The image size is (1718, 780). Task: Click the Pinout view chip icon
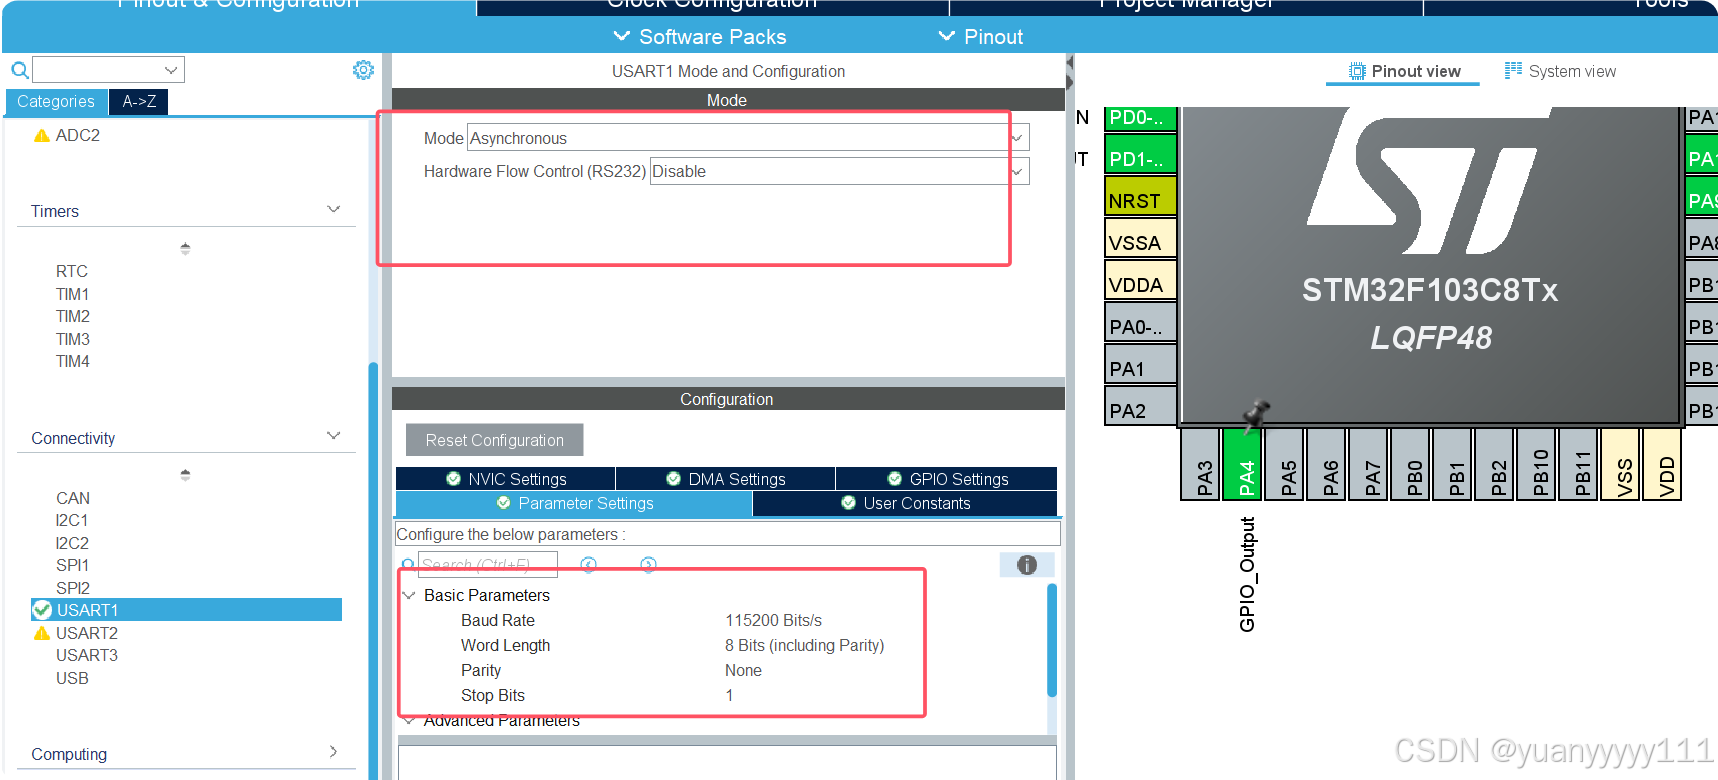coord(1357,71)
